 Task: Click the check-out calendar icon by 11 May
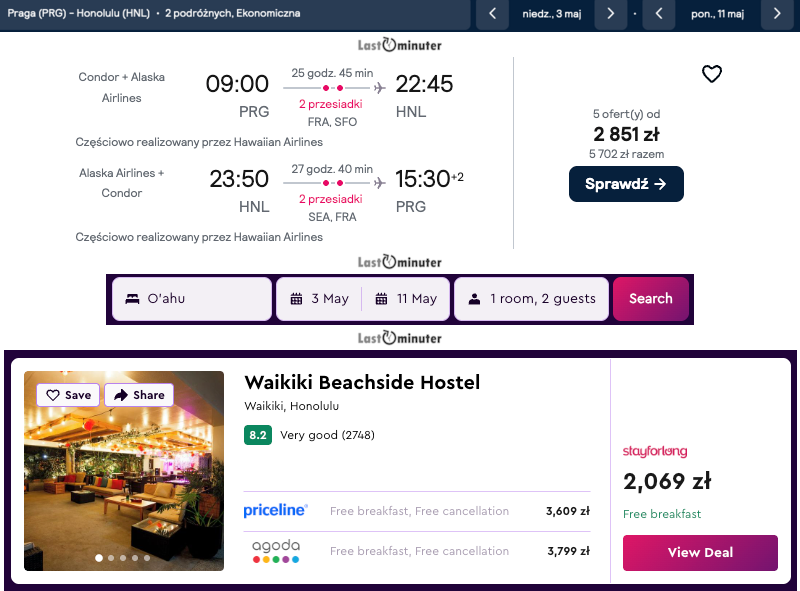[381, 299]
